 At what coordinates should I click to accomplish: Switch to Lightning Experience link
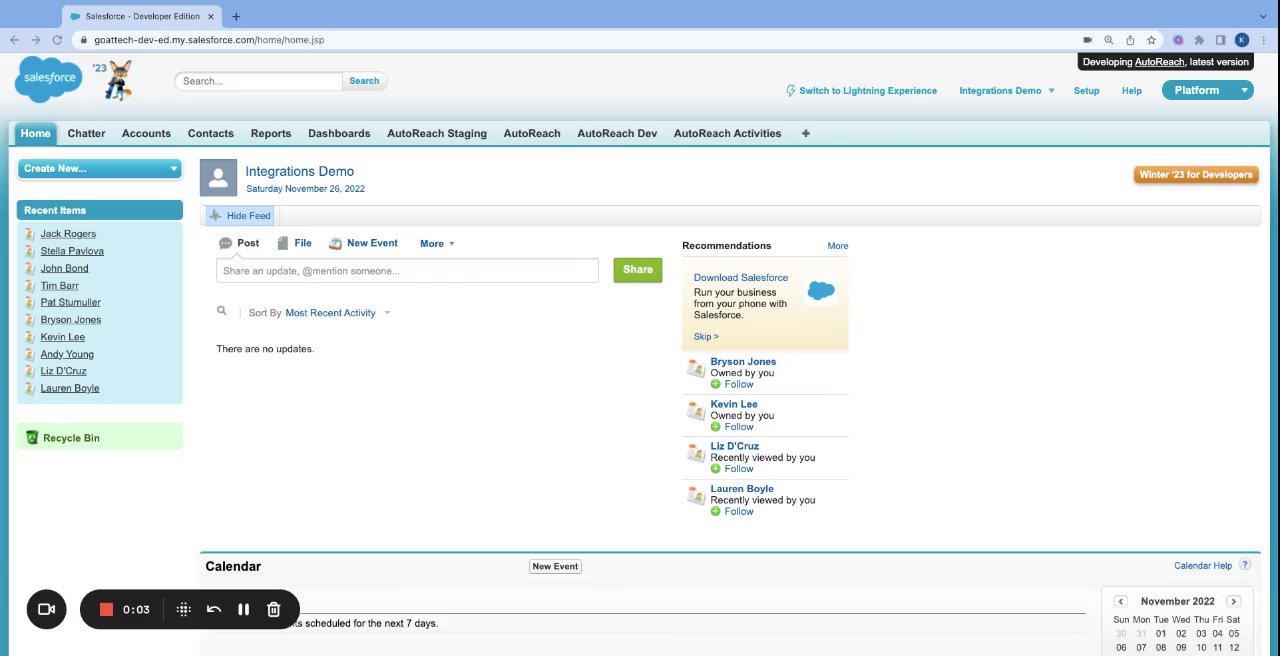[x=861, y=90]
